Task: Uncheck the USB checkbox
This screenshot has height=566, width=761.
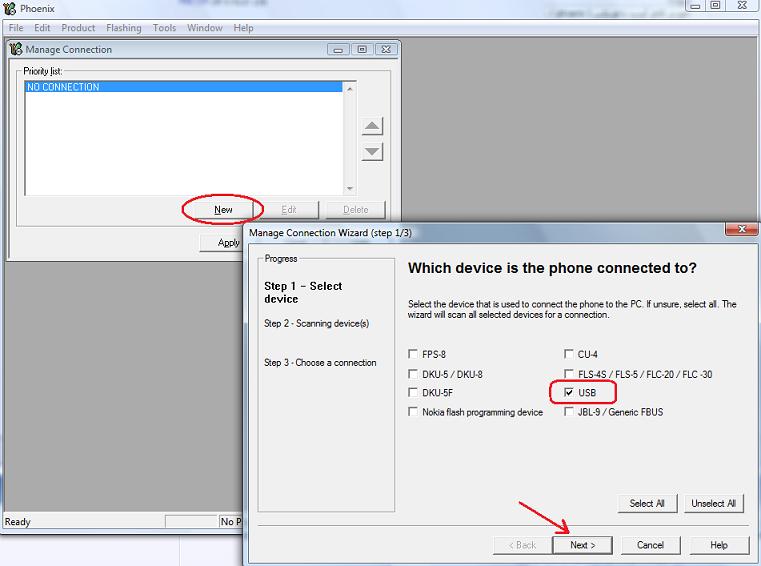Action: (x=569, y=392)
